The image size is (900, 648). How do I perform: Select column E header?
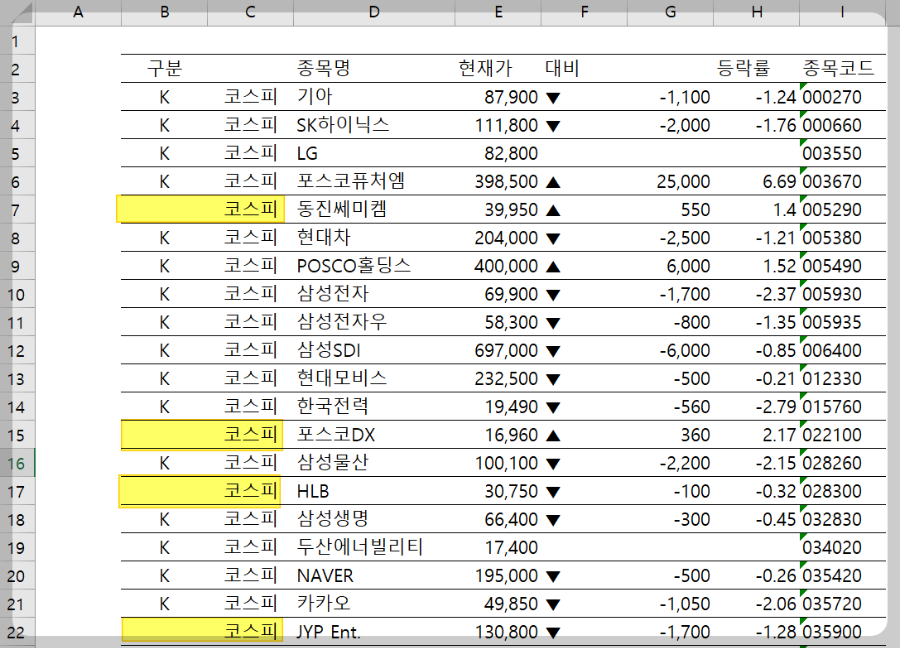[x=498, y=12]
